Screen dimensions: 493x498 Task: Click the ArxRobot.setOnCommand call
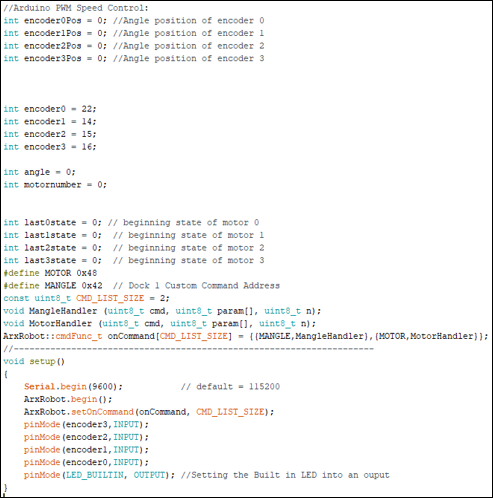(x=149, y=412)
